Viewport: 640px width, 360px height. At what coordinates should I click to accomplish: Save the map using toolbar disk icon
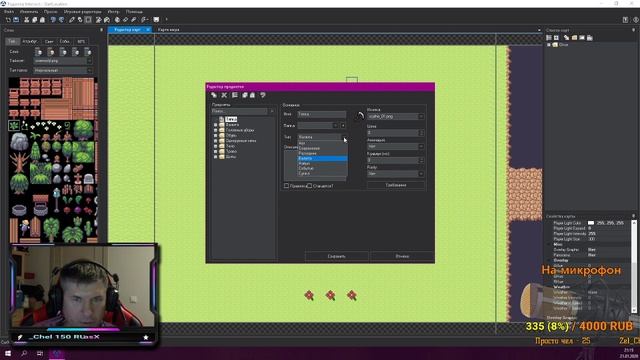[x=16, y=20]
